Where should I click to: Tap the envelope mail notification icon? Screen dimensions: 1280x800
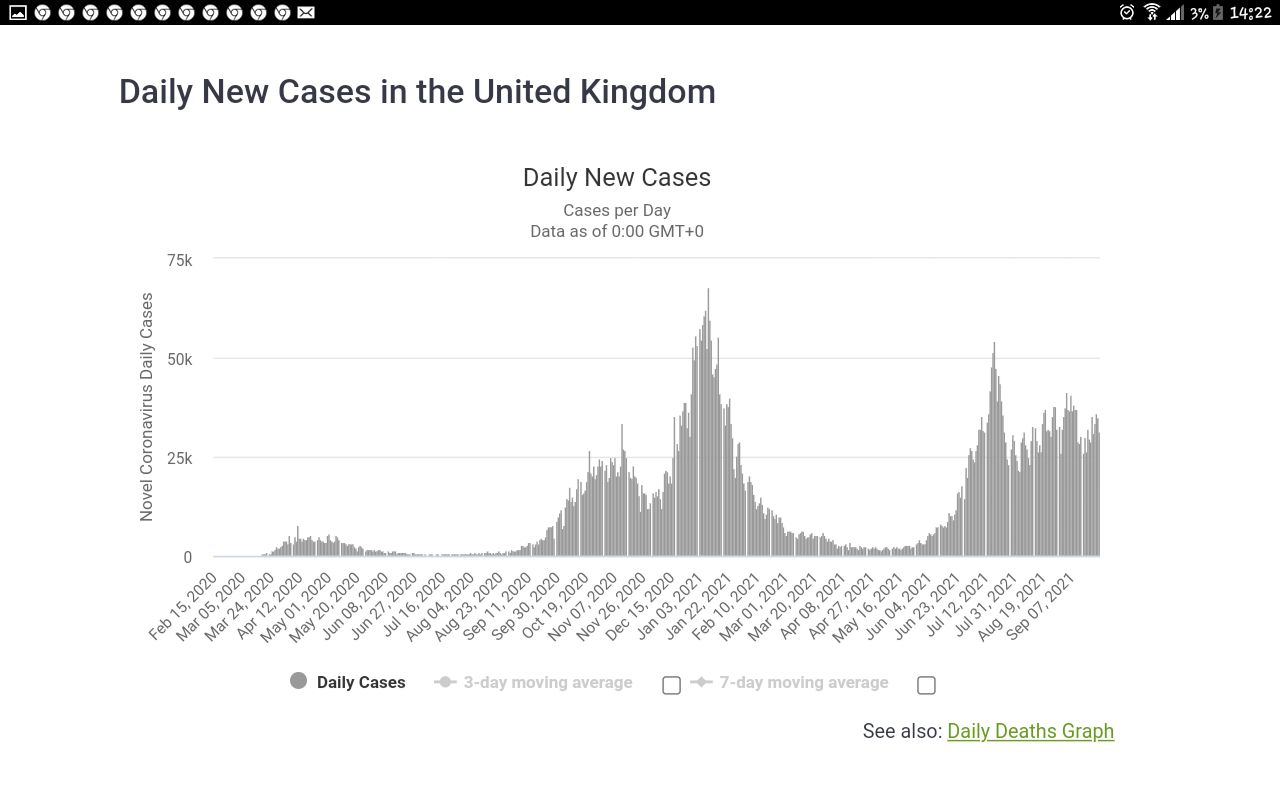click(306, 12)
